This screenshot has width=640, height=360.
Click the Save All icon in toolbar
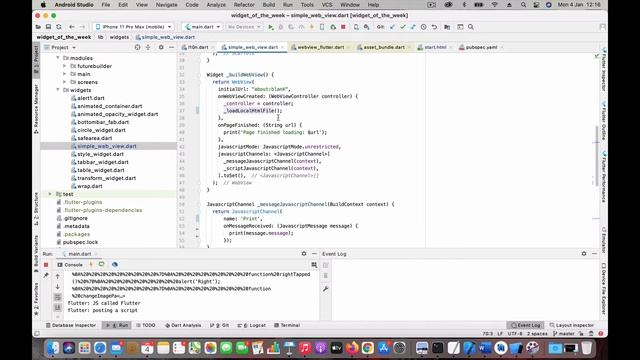(x=48, y=27)
